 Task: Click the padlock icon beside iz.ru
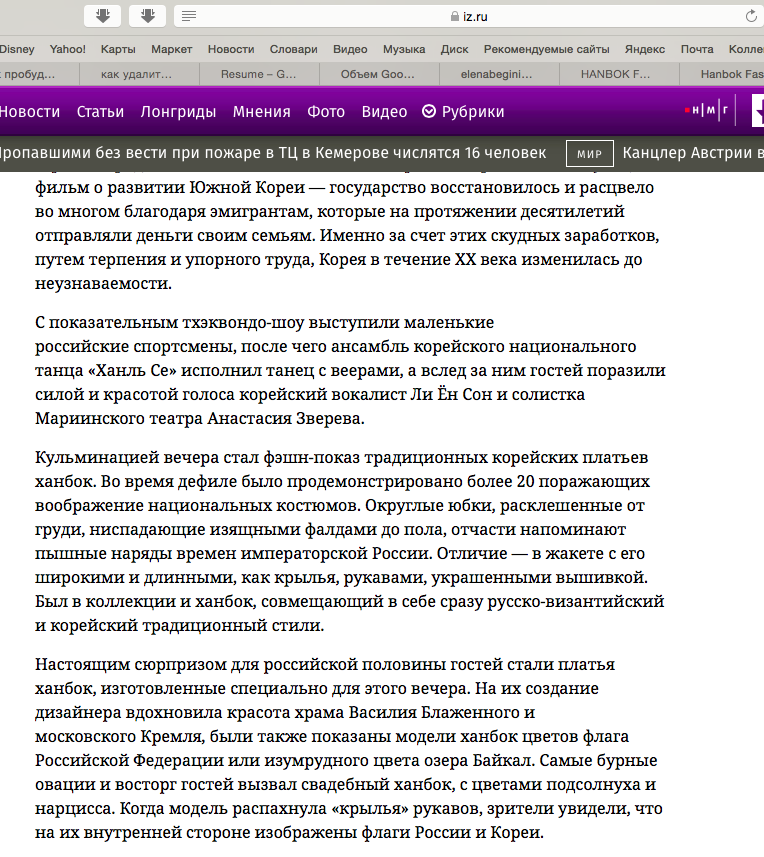pos(455,16)
